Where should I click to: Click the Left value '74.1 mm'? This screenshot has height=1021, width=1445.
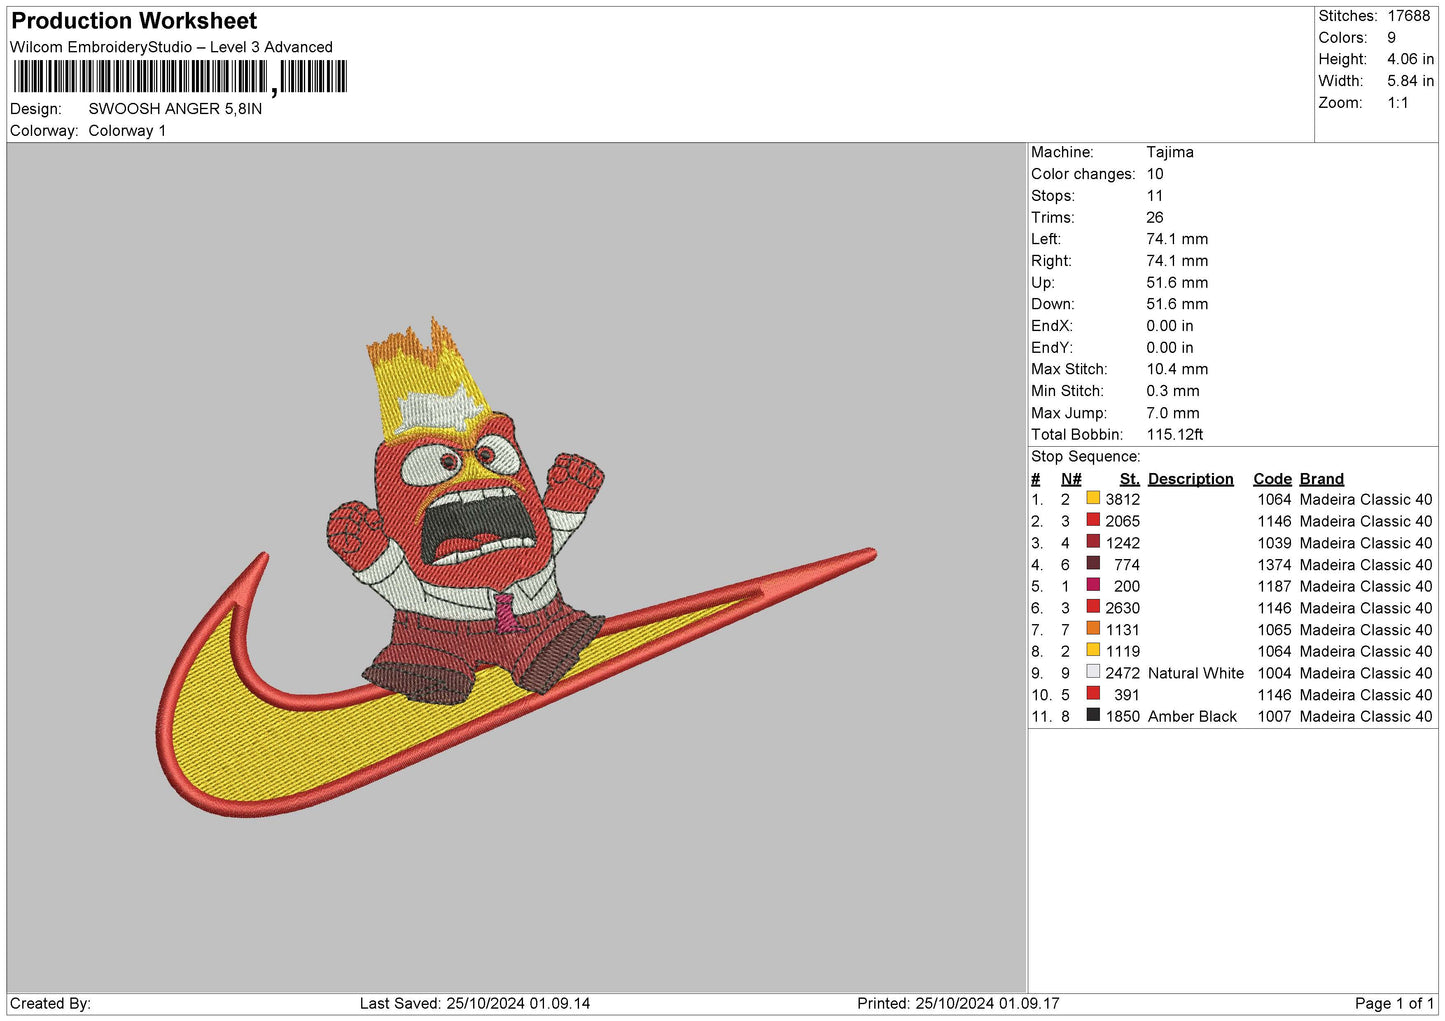click(x=1177, y=239)
